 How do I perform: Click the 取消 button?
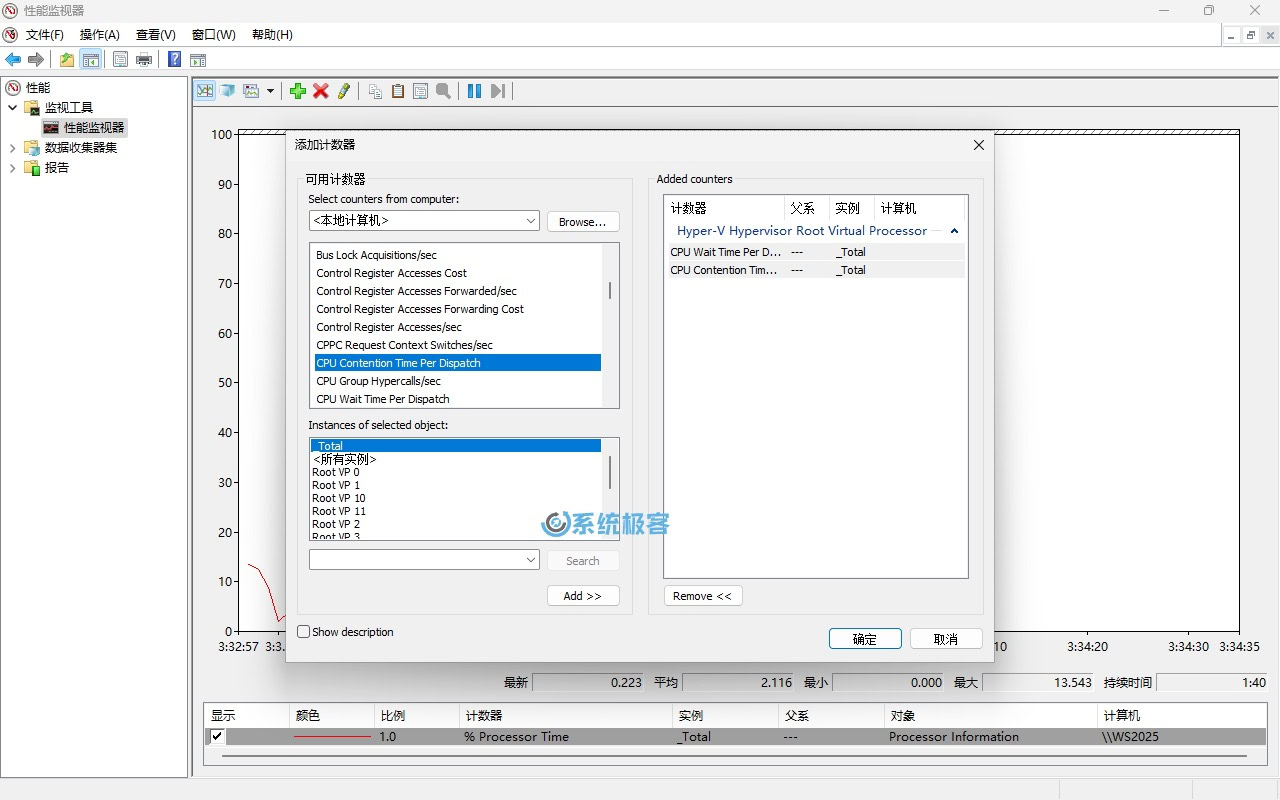click(946, 639)
